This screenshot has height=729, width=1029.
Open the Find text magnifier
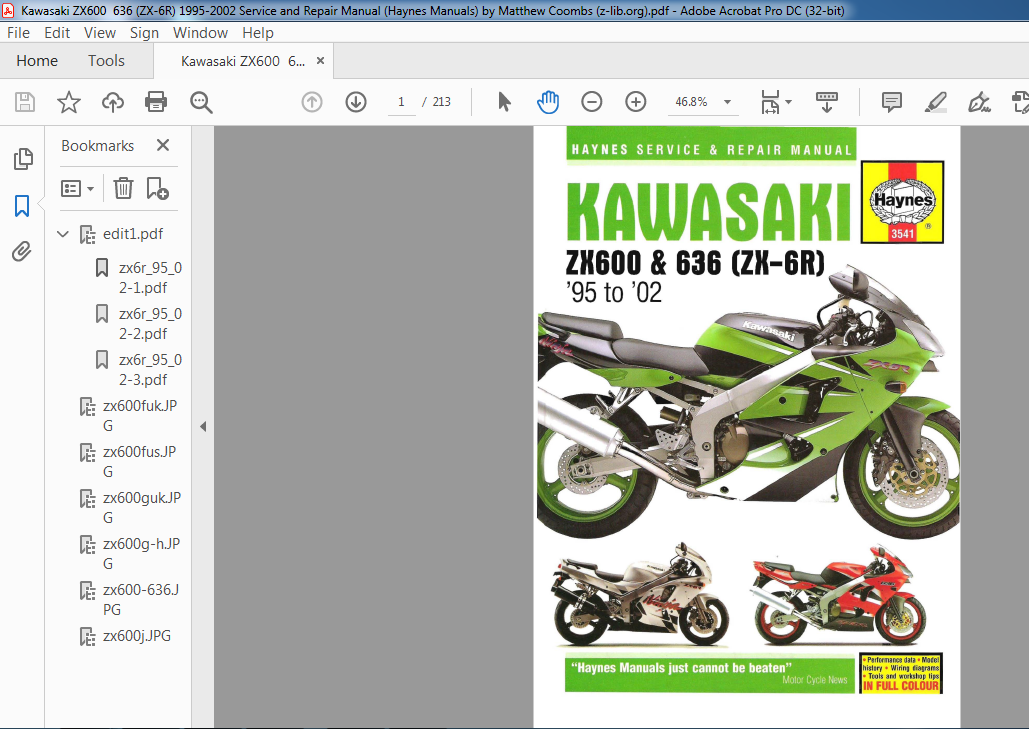pos(201,102)
